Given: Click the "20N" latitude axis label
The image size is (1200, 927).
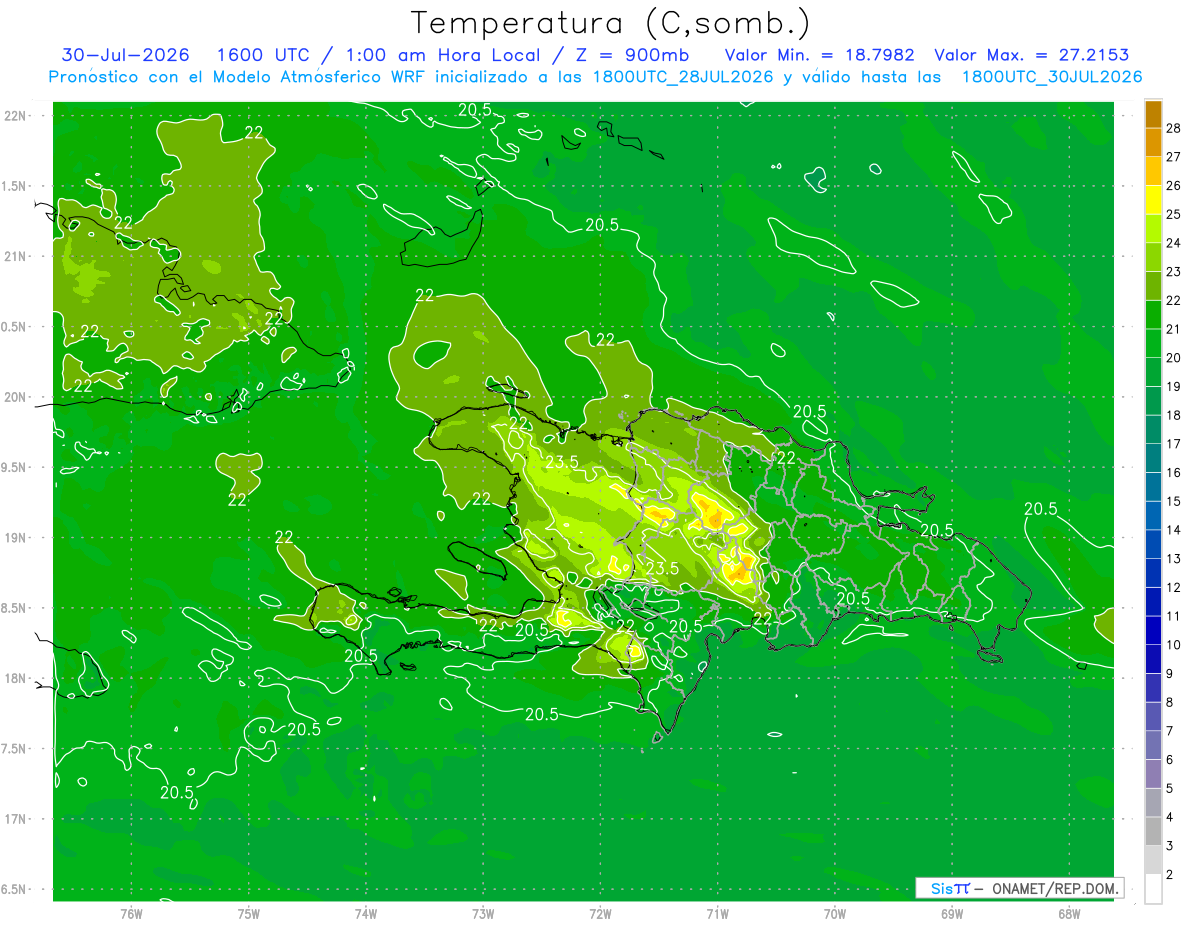Looking at the screenshot, I should tap(17, 397).
